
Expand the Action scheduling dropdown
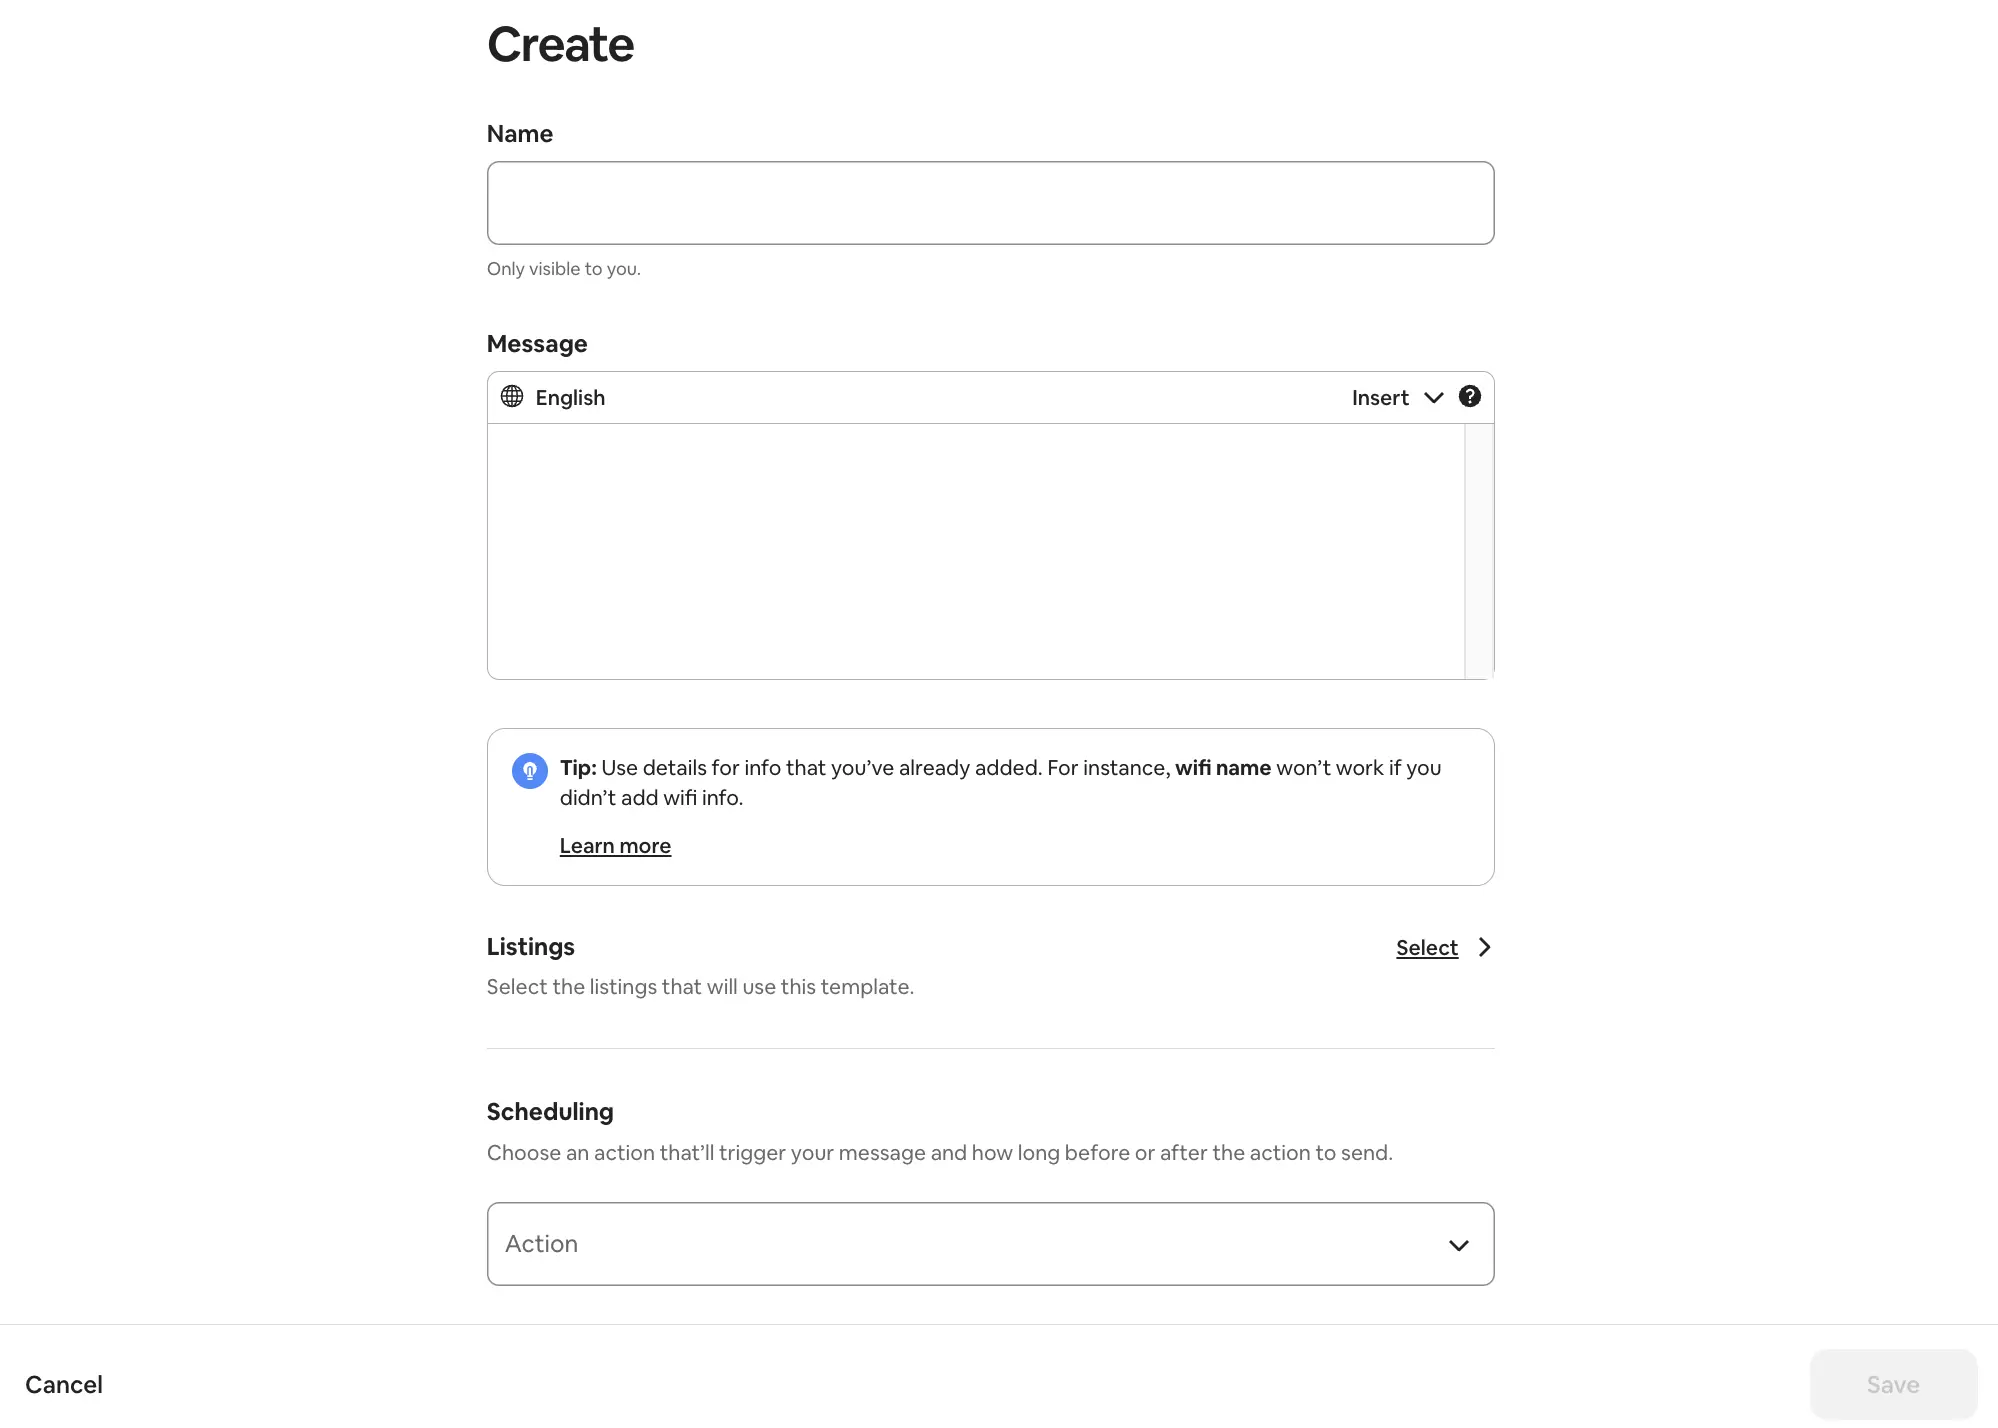click(989, 1244)
